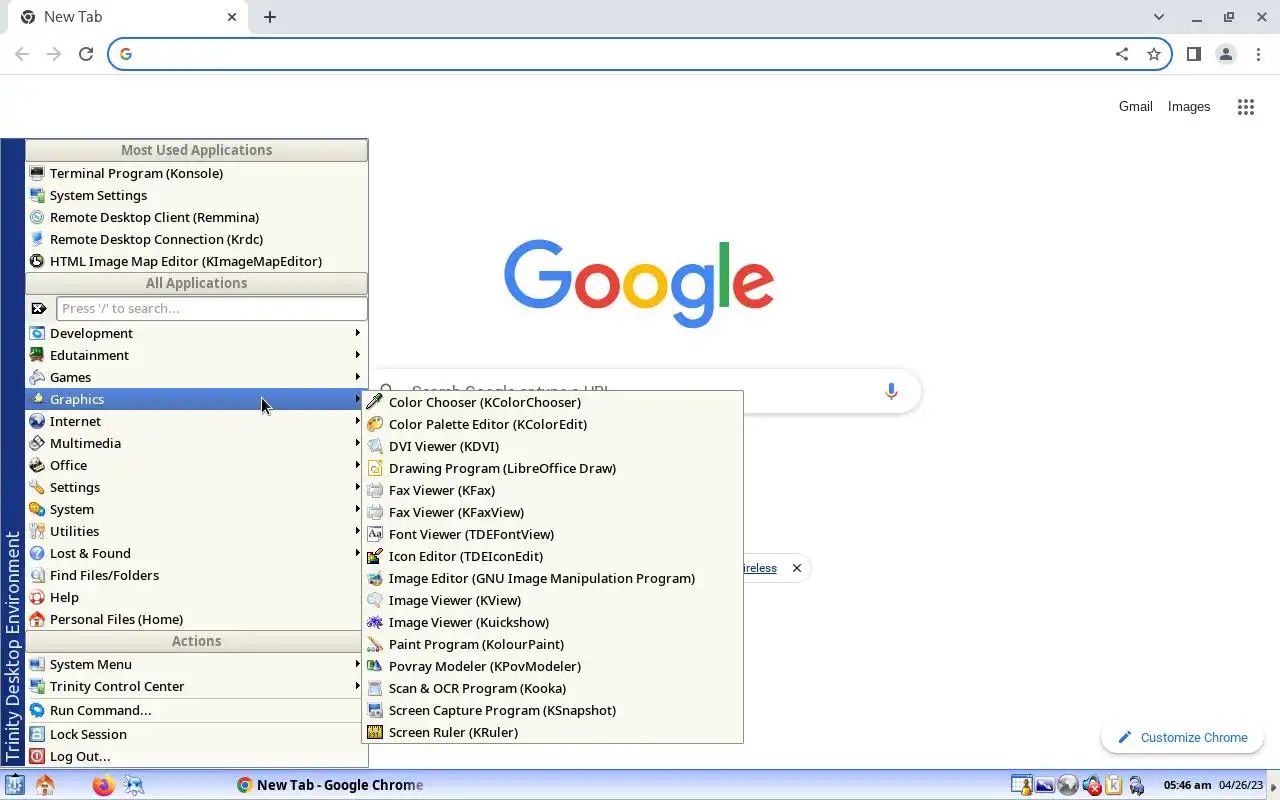1280x800 pixels.
Task: Open Fax Viewer (KFax)
Action: point(552,490)
